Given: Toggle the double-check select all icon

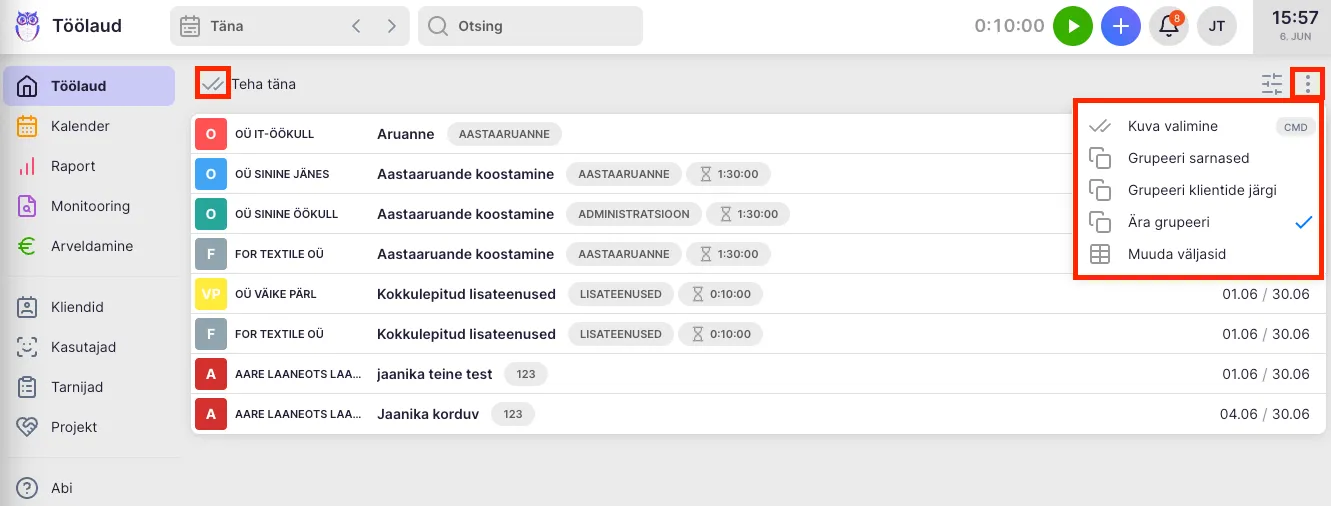Looking at the screenshot, I should [x=212, y=84].
